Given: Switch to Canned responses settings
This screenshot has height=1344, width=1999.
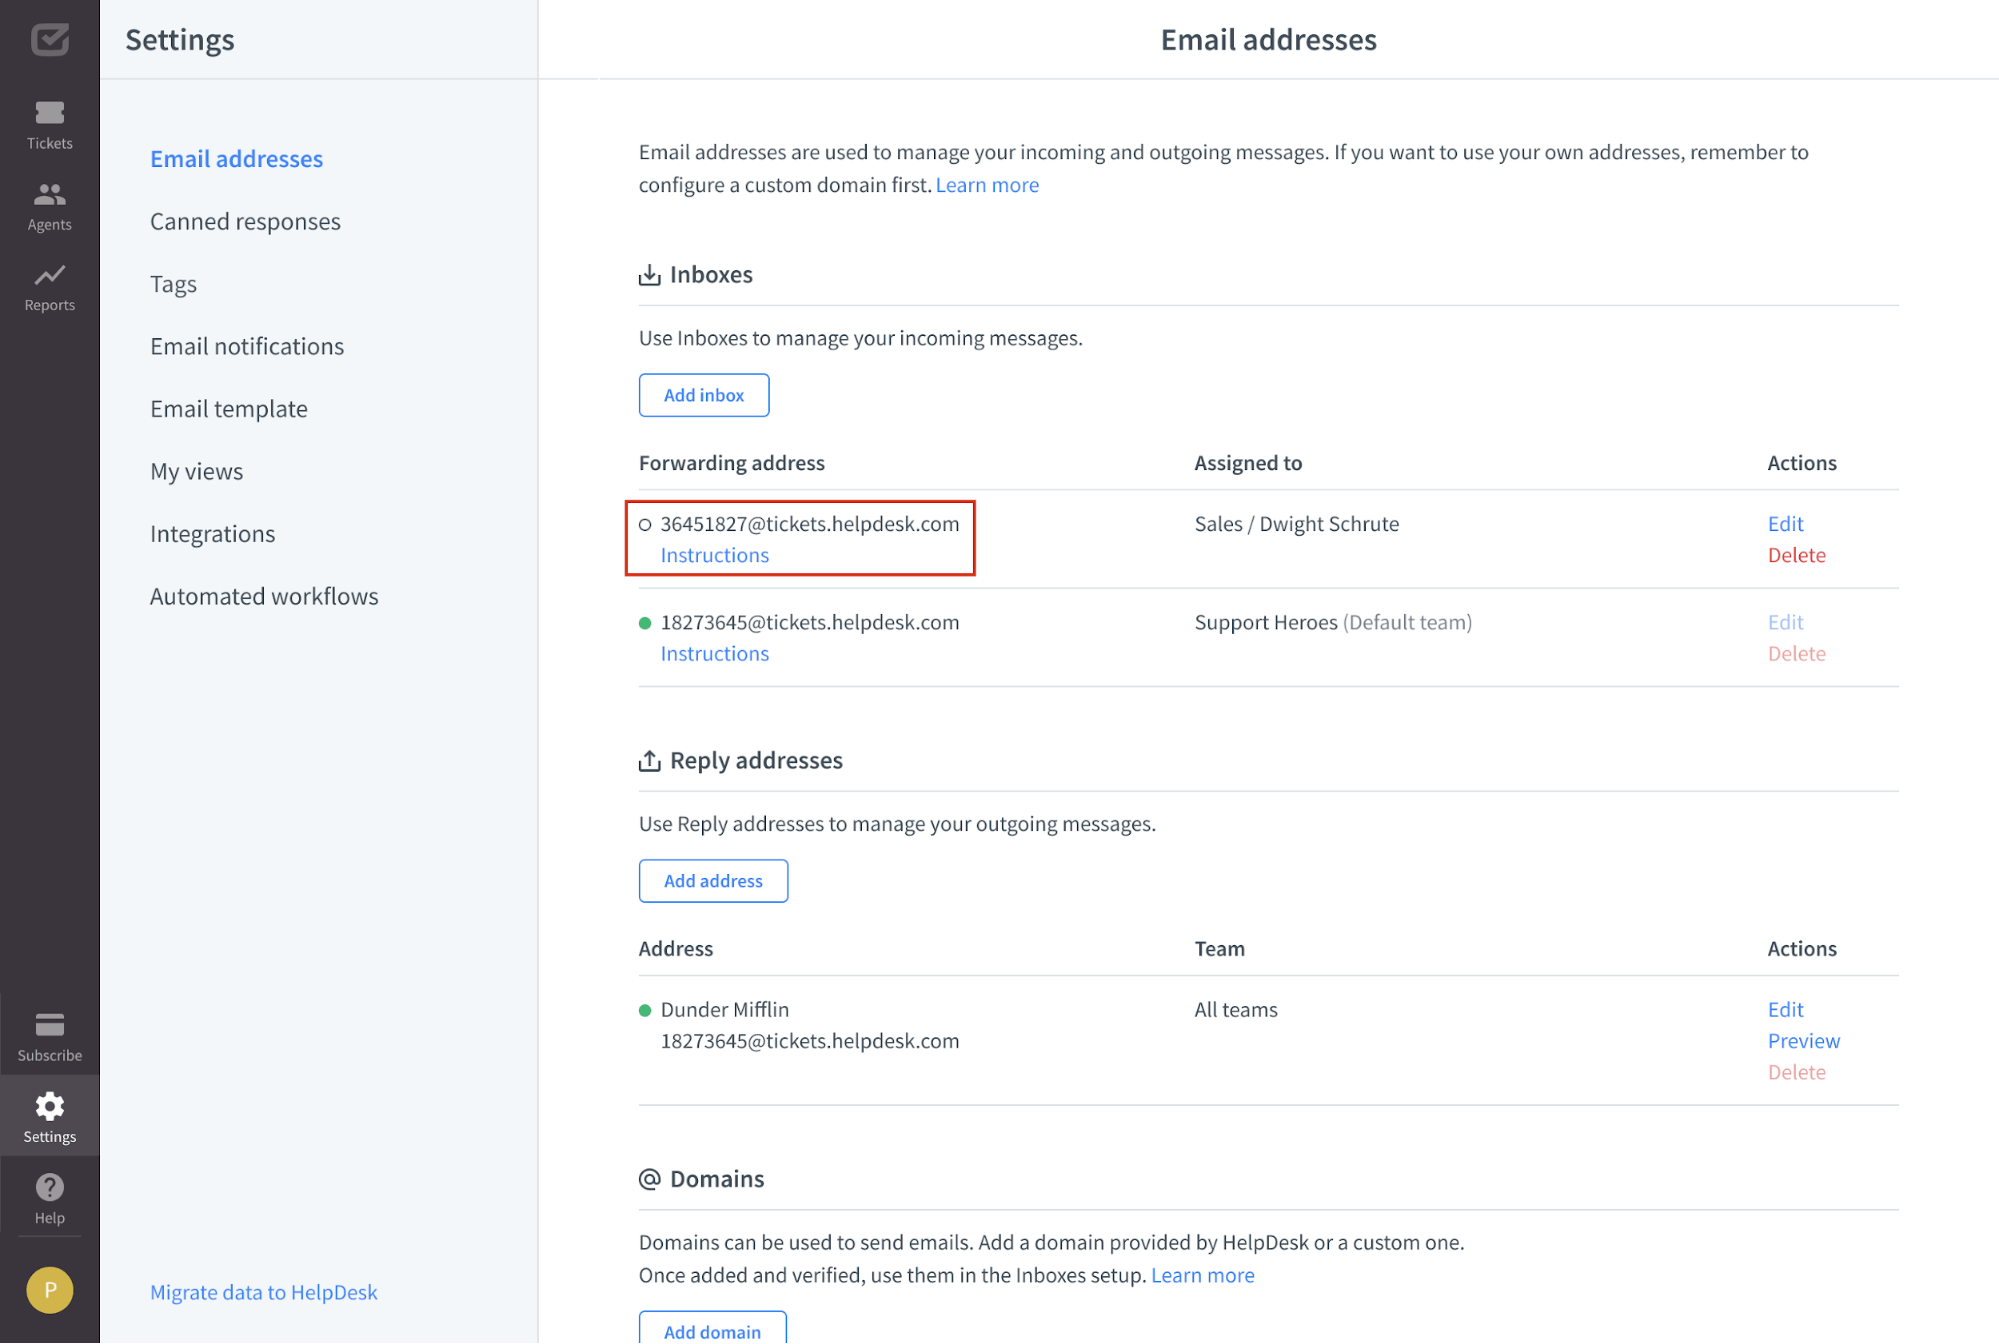Looking at the screenshot, I should click(x=245, y=221).
